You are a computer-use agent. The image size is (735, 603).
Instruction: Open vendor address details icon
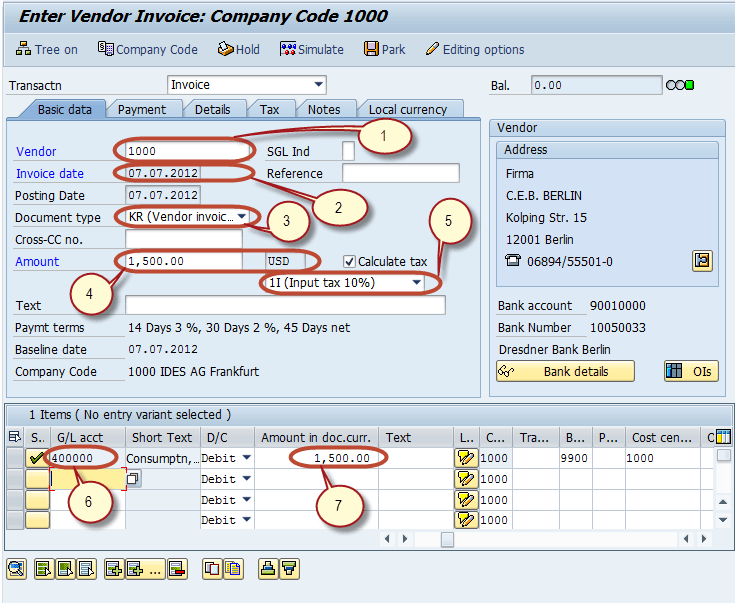coord(702,261)
